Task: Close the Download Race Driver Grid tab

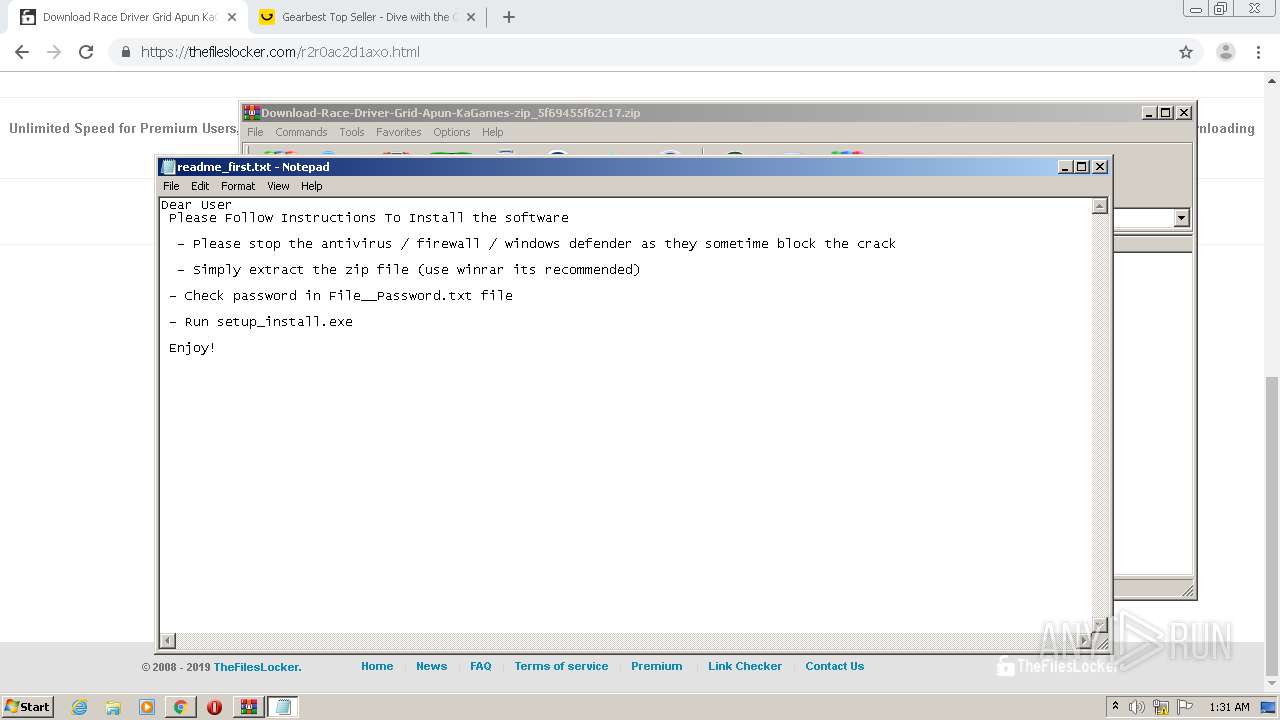Action: (231, 17)
